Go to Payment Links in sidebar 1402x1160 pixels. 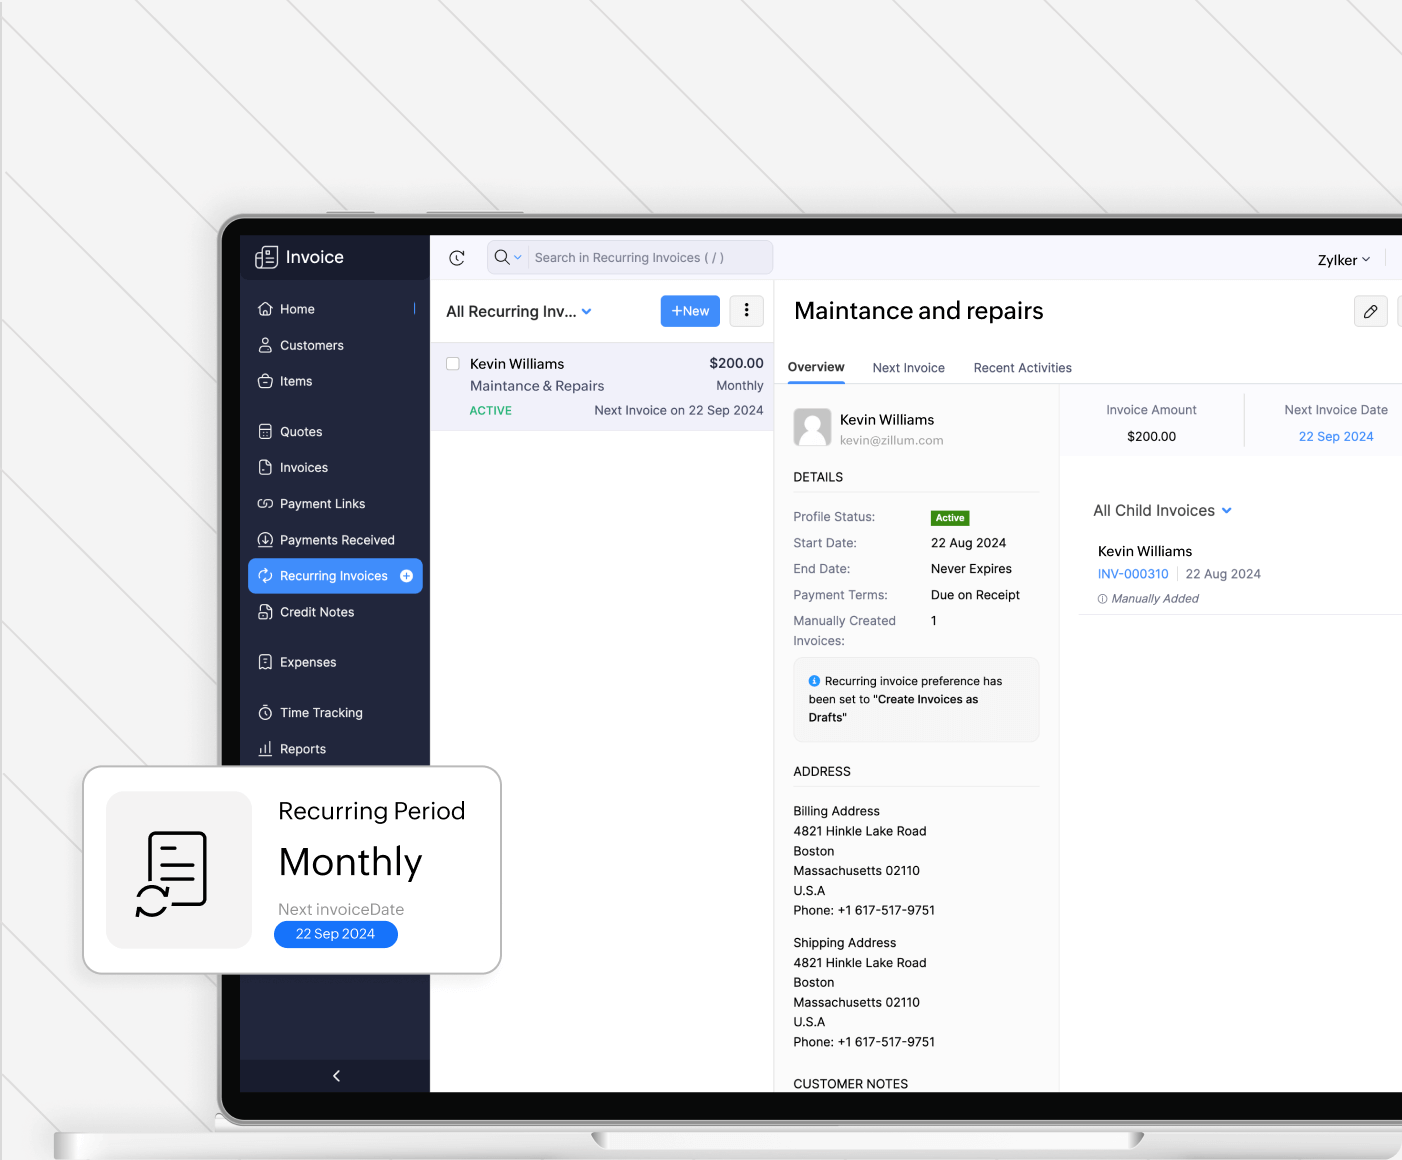pyautogui.click(x=322, y=504)
